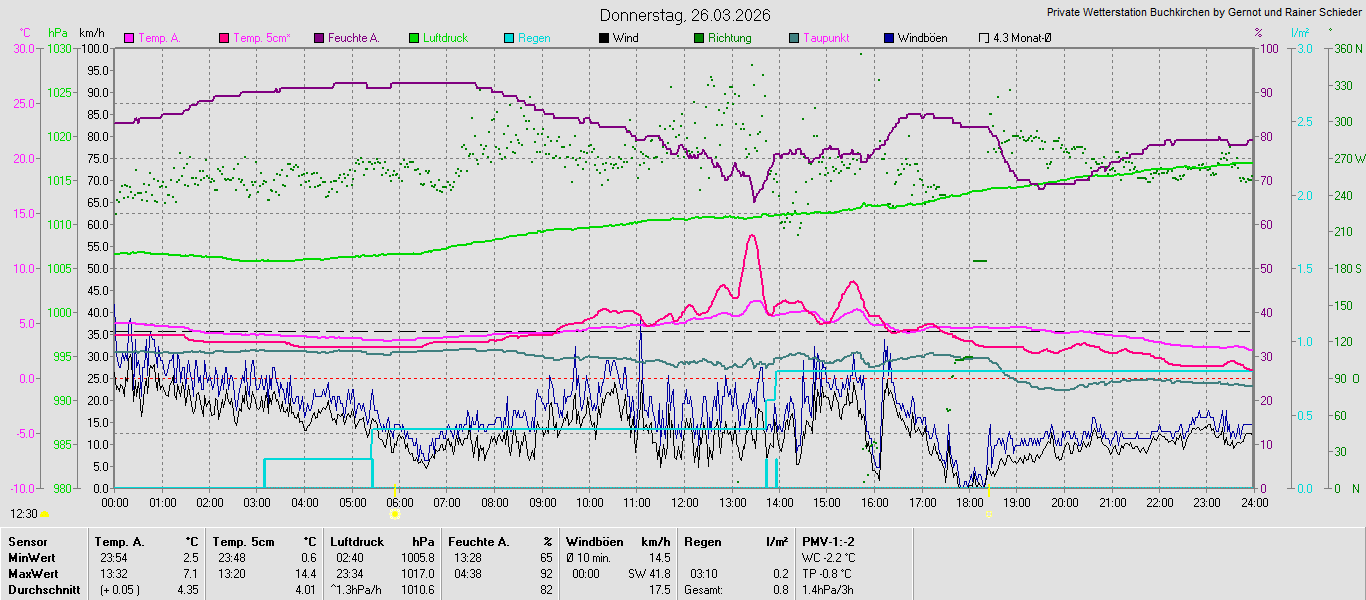Click the magenta Temp. A. legend swatch
This screenshot has width=1366, height=600.
tap(129, 38)
